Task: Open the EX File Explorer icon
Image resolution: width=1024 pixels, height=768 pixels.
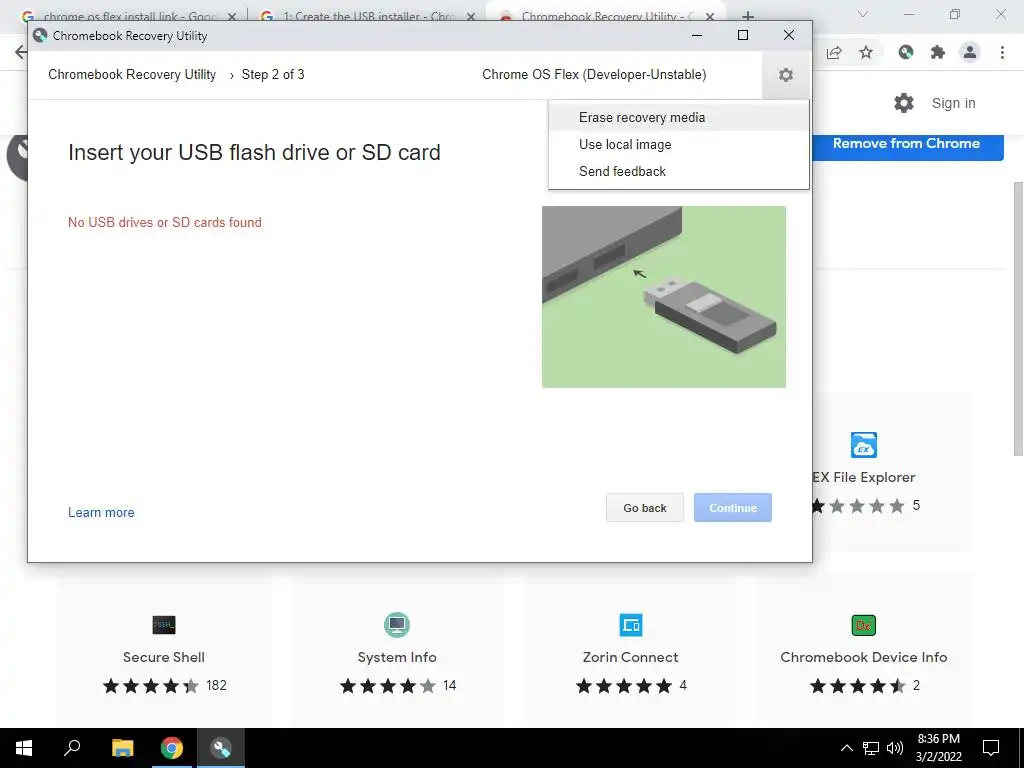Action: pos(863,445)
